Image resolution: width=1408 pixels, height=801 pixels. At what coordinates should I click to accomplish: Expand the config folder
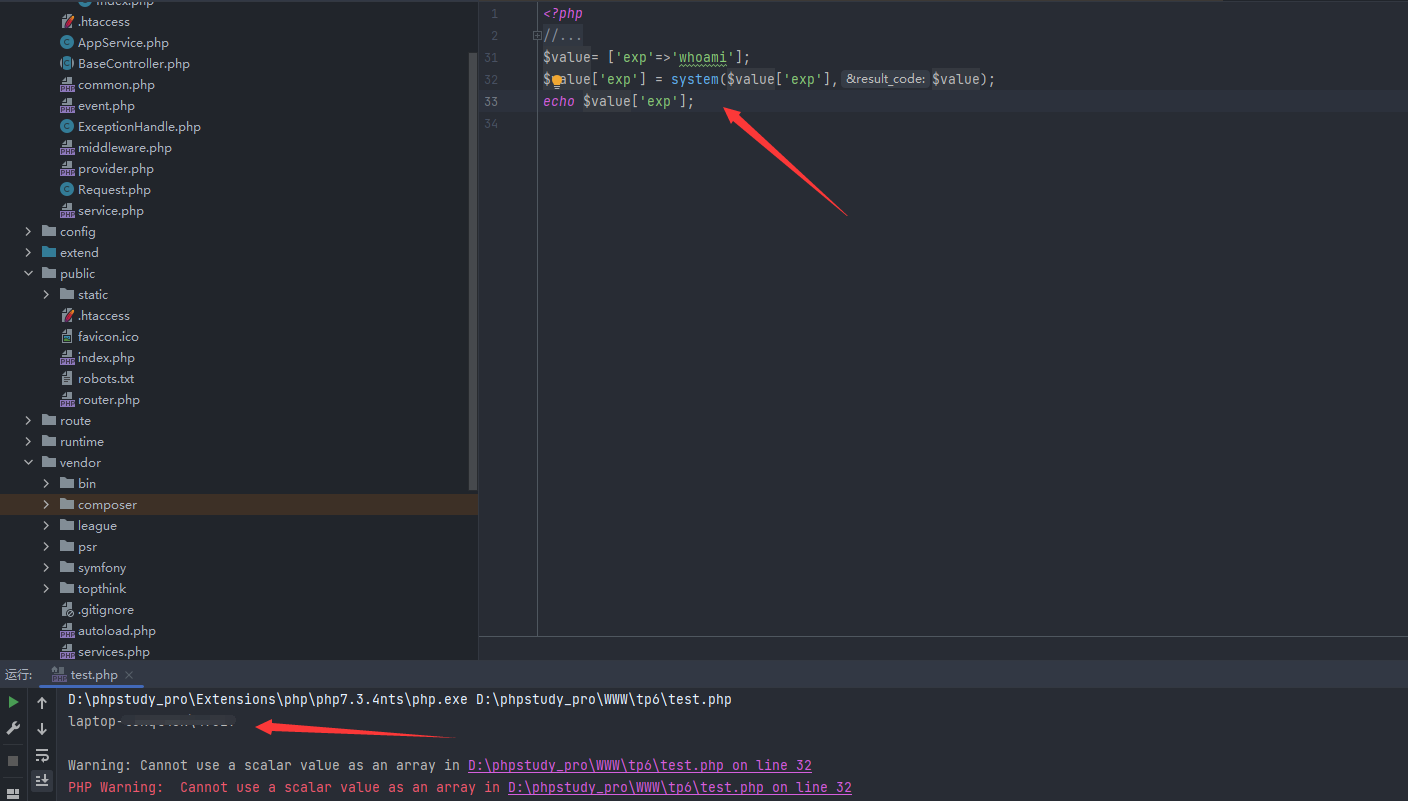point(28,232)
